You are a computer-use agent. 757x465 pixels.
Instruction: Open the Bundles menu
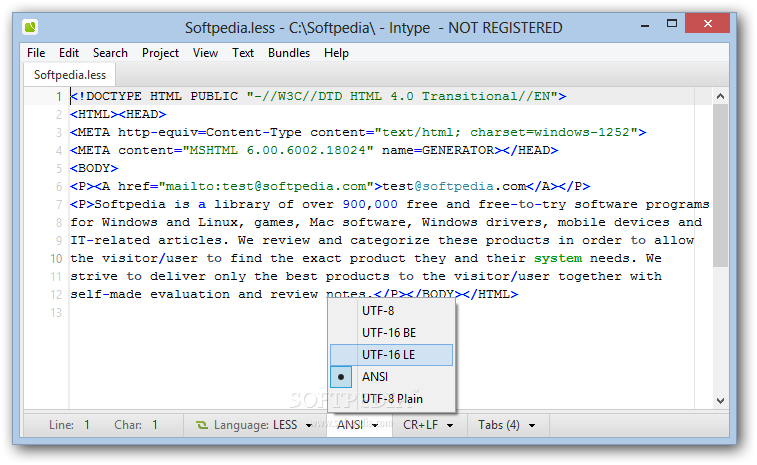pyautogui.click(x=289, y=53)
